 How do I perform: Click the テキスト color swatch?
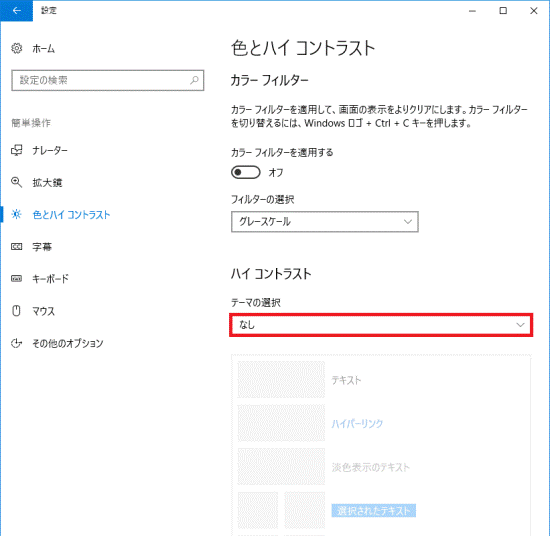tap(281, 380)
